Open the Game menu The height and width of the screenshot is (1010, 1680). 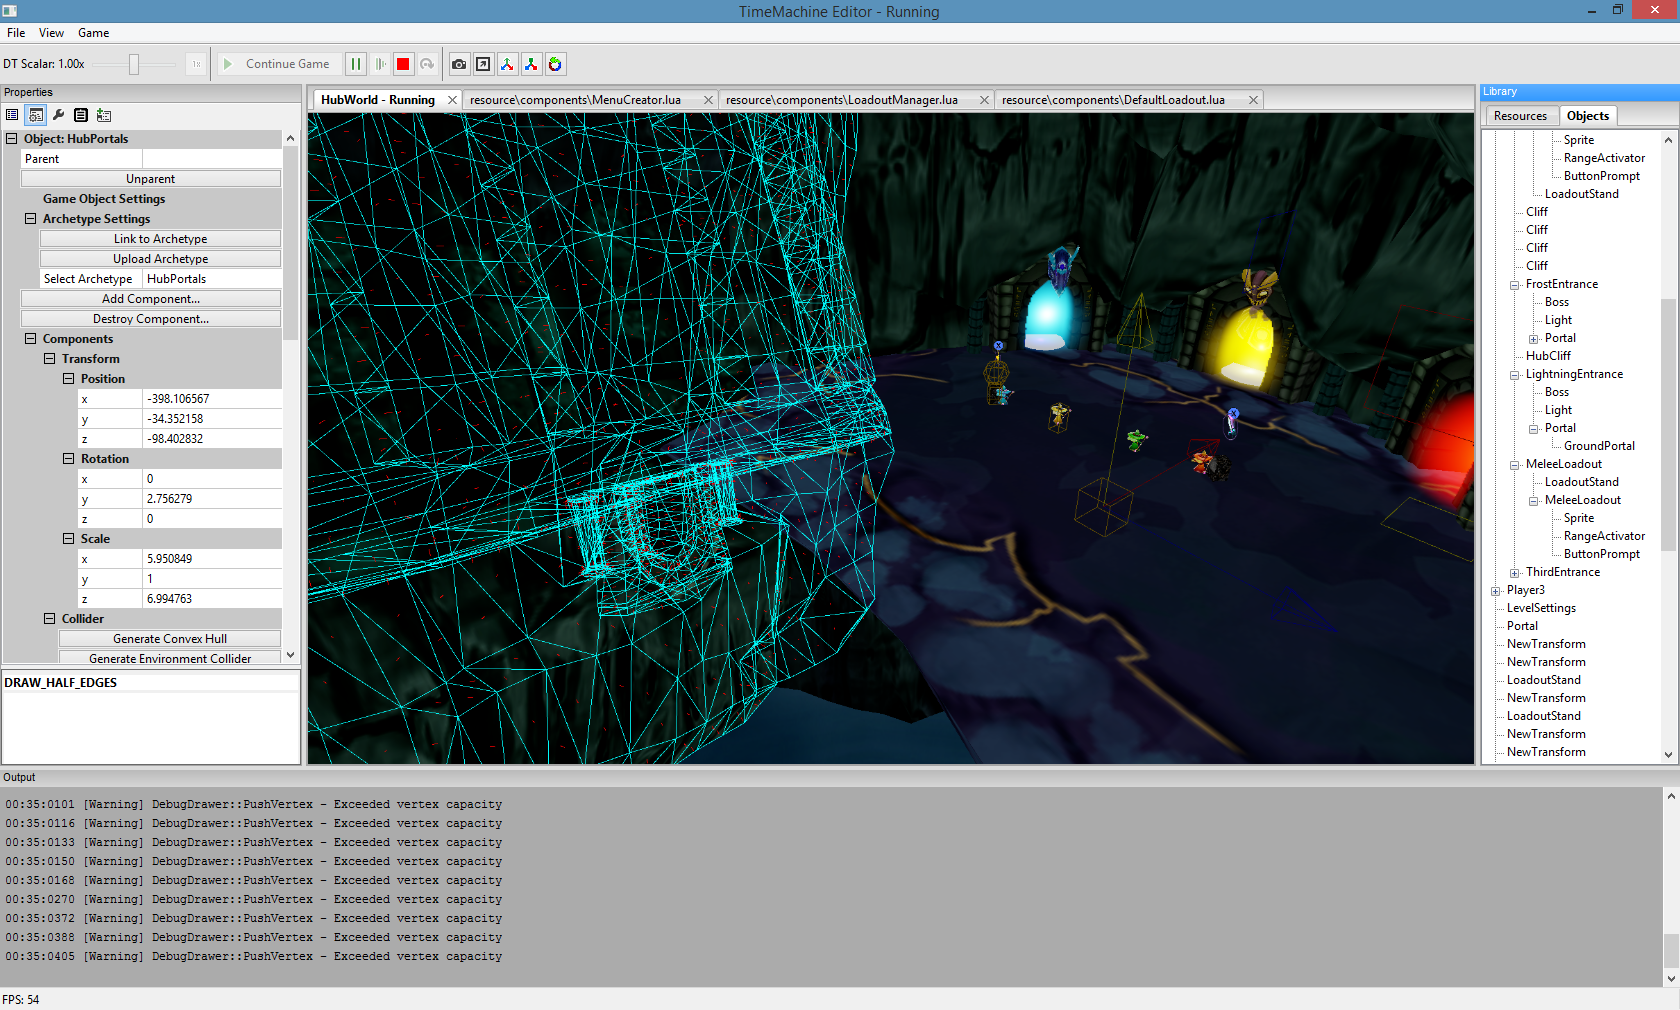tap(93, 33)
